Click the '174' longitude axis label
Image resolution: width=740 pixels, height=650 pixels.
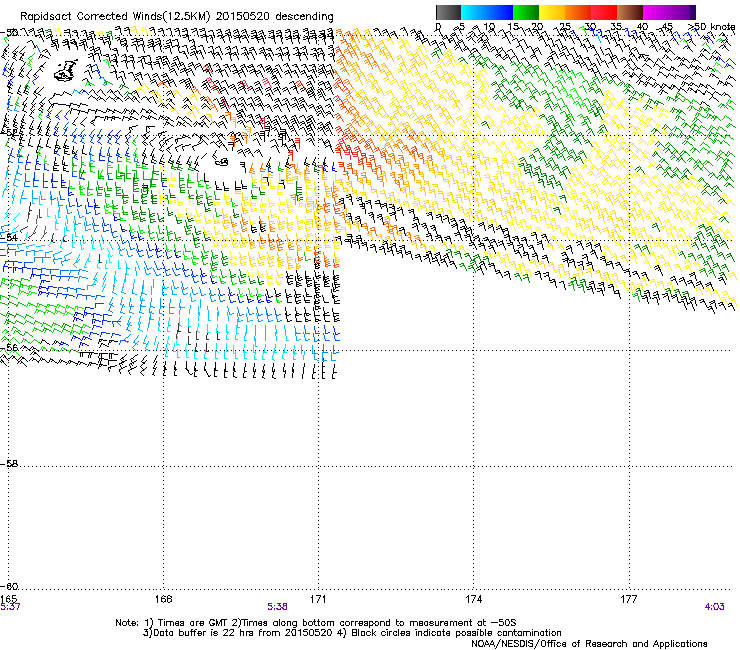[474, 599]
